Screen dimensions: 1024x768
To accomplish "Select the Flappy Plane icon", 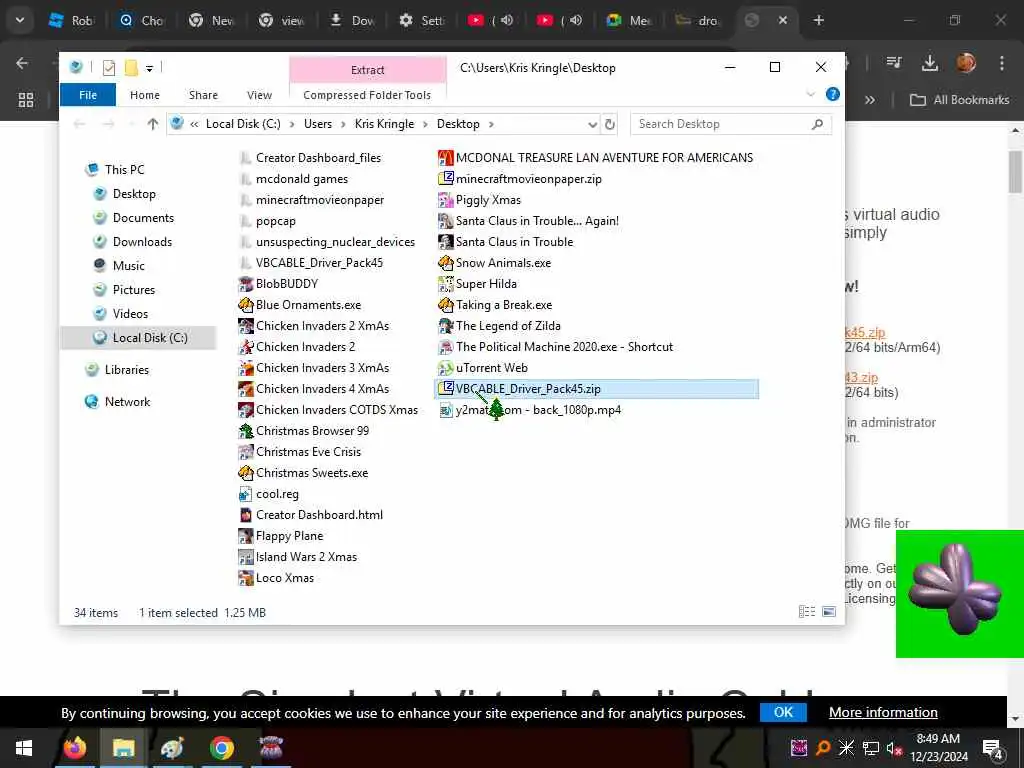I will [x=246, y=536].
